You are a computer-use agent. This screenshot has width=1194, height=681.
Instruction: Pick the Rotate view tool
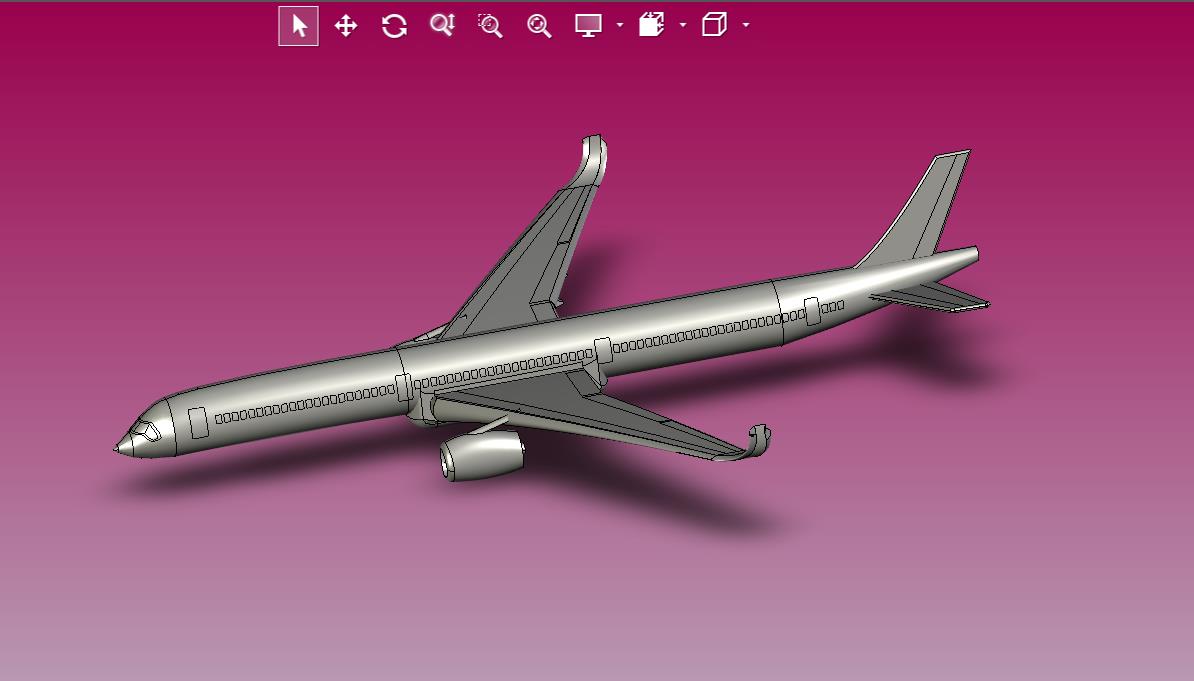pyautogui.click(x=394, y=26)
